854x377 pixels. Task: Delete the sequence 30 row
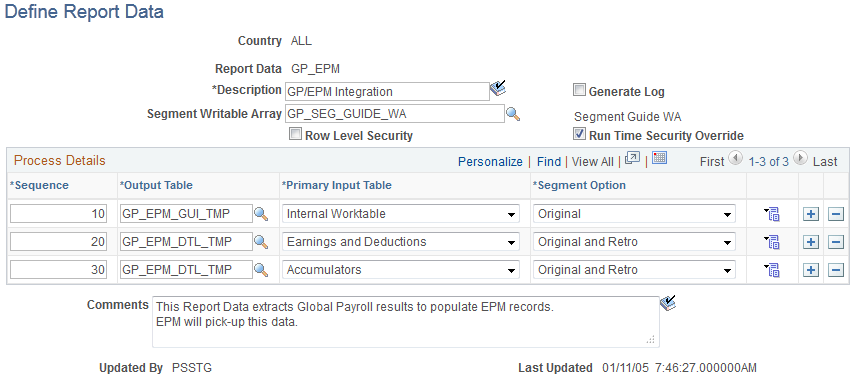click(x=836, y=269)
